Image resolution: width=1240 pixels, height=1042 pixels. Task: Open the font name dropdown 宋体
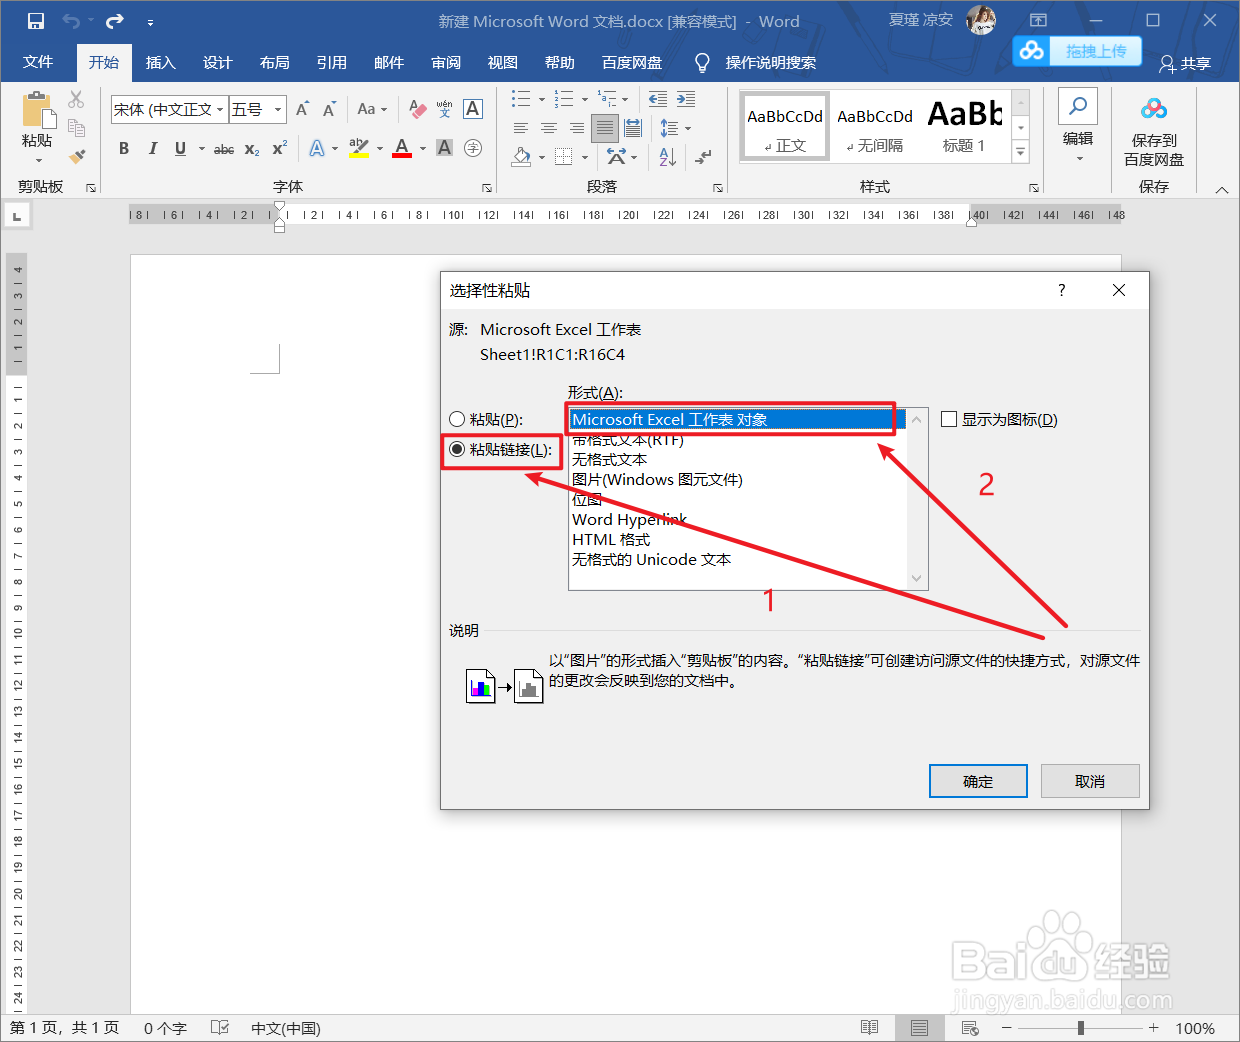coord(219,109)
